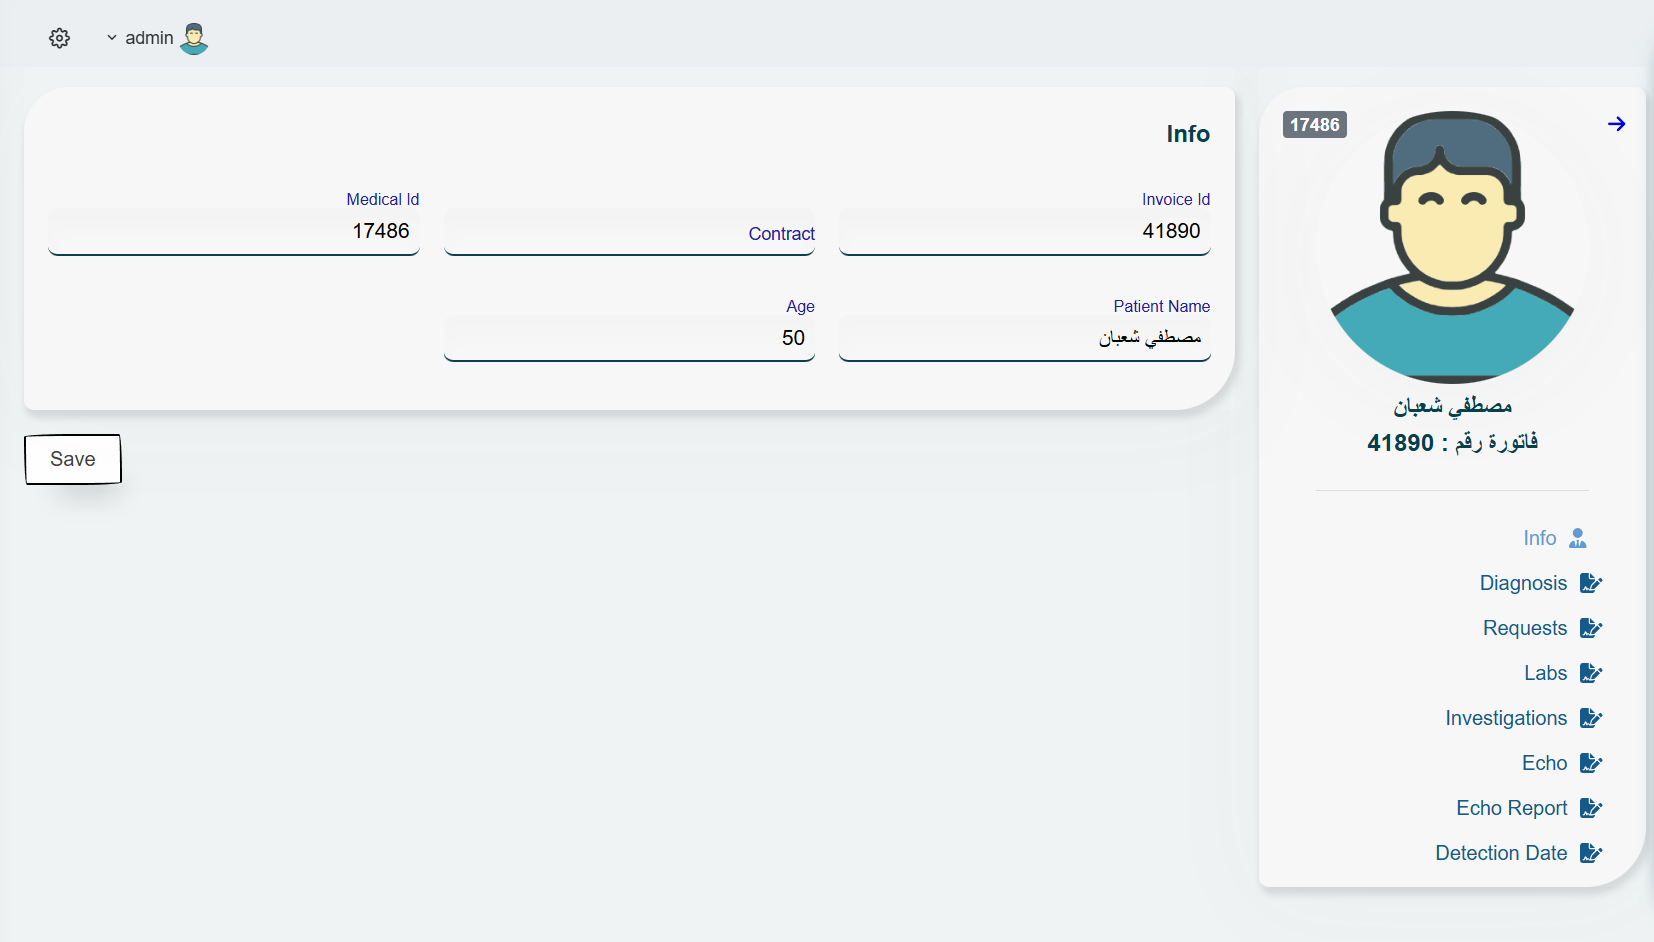Select the Patient Name text field
Image resolution: width=1654 pixels, height=942 pixels.
[1025, 338]
